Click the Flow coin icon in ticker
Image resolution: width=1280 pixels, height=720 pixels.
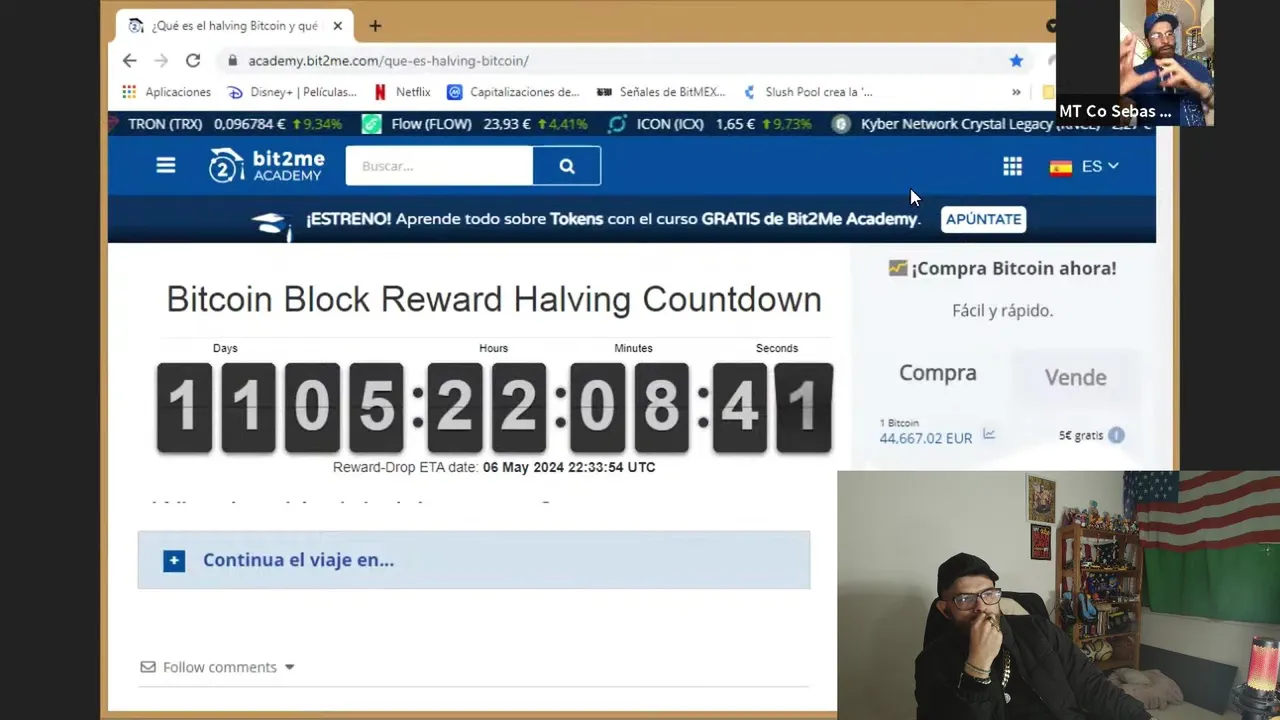372,124
